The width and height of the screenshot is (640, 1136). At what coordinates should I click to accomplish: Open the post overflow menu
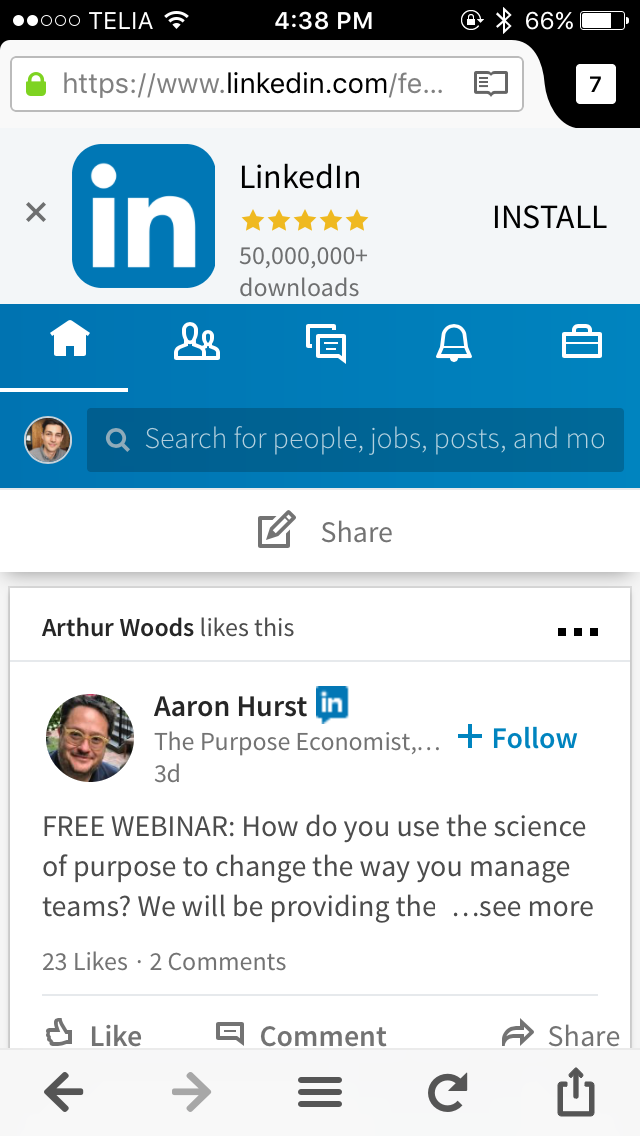tap(578, 630)
